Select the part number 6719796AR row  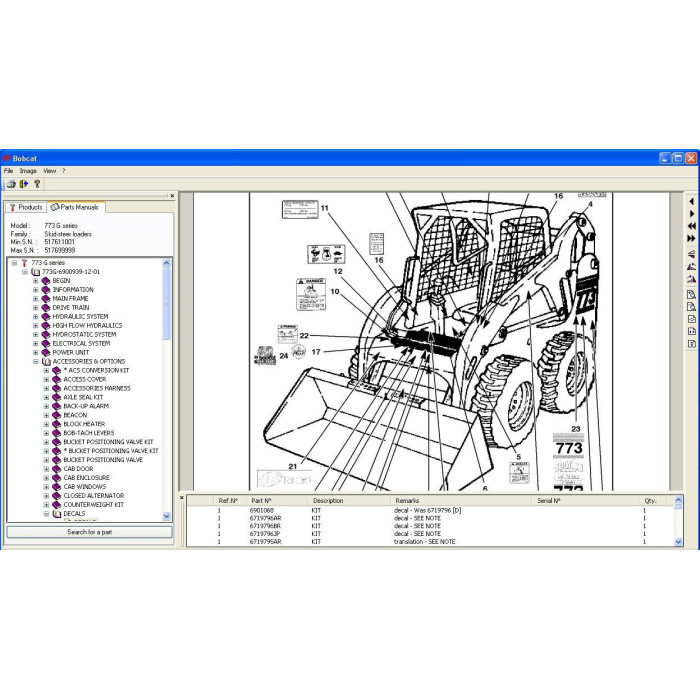[x=431, y=518]
